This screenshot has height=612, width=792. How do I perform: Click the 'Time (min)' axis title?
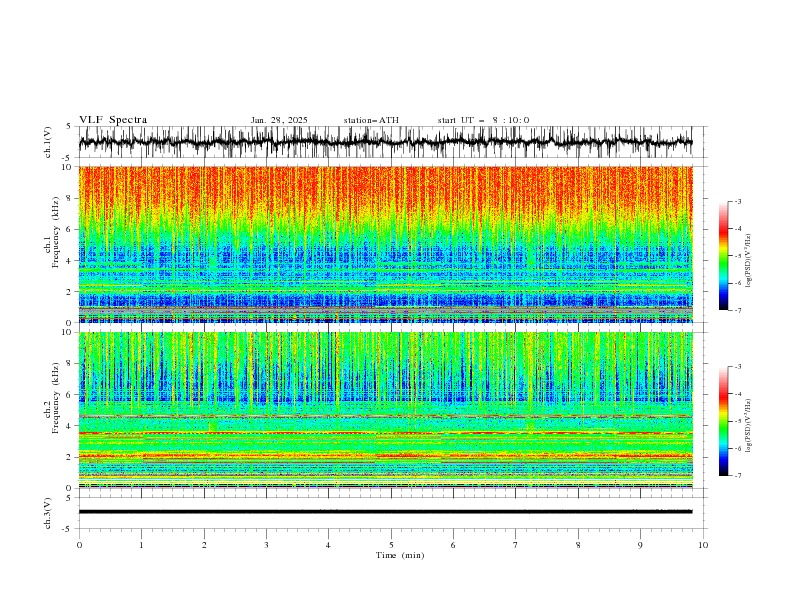400,555
